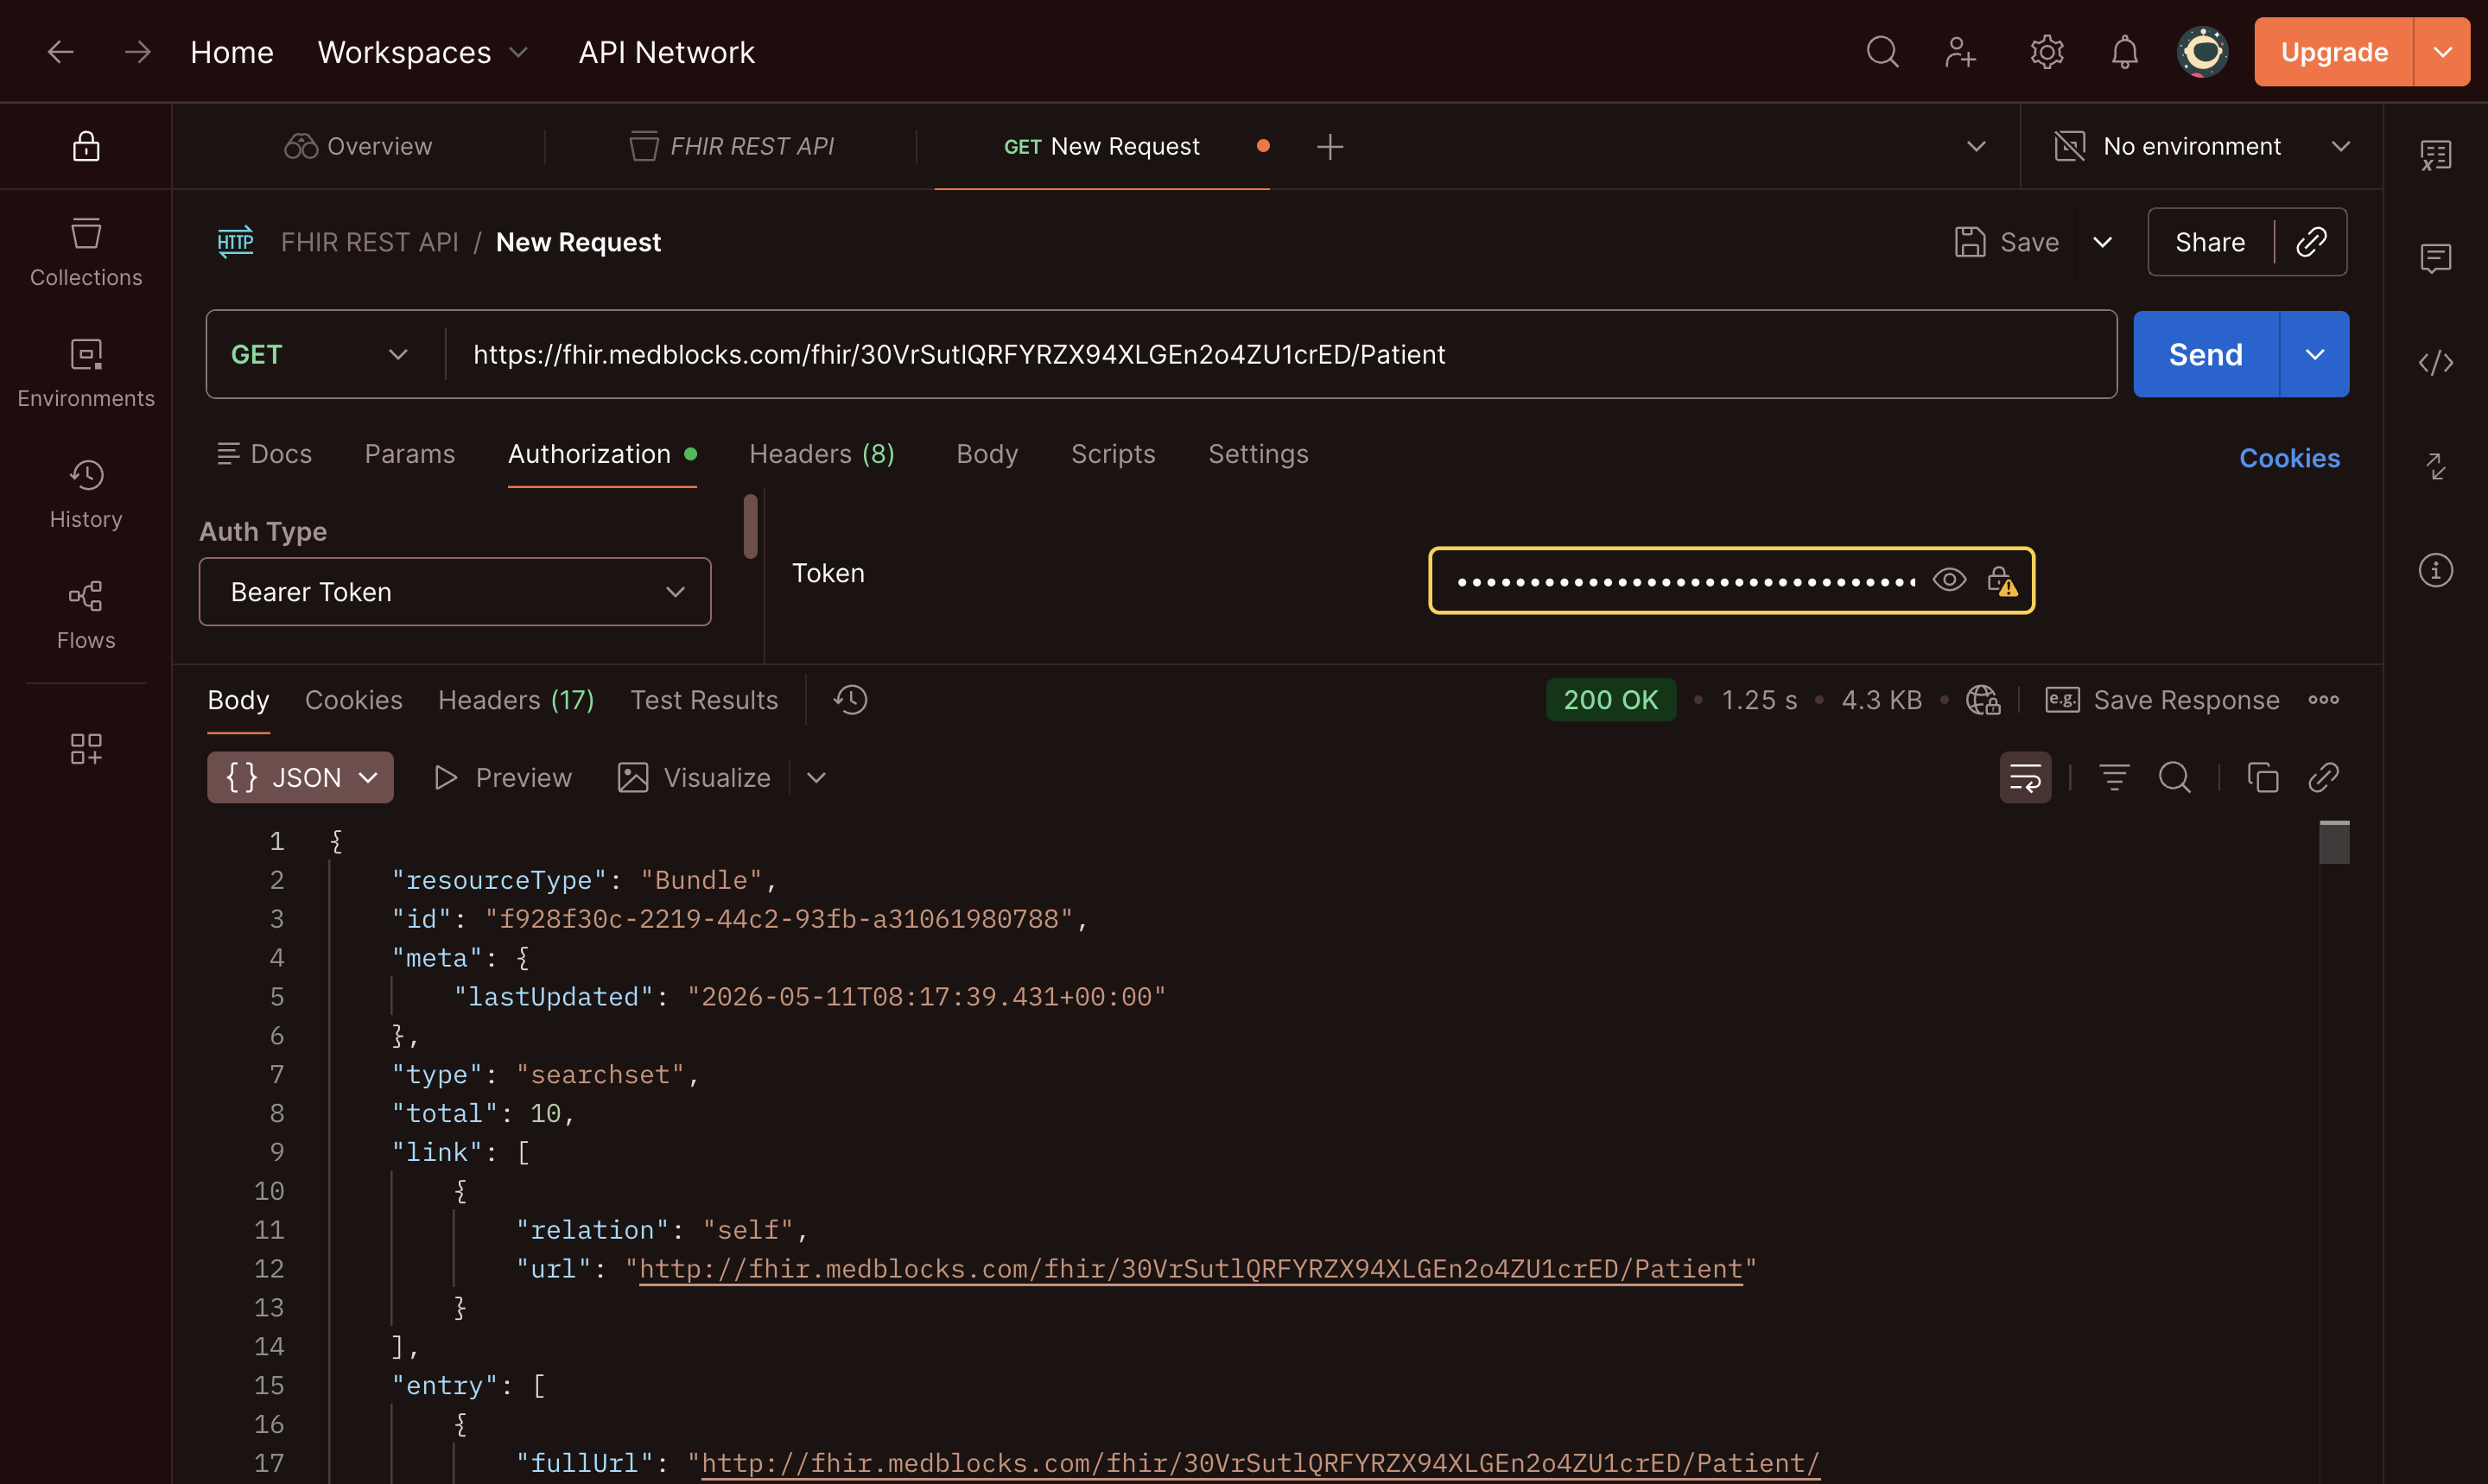The image size is (2488, 1484).
Task: Open the user avatar menu
Action: pos(2202,52)
